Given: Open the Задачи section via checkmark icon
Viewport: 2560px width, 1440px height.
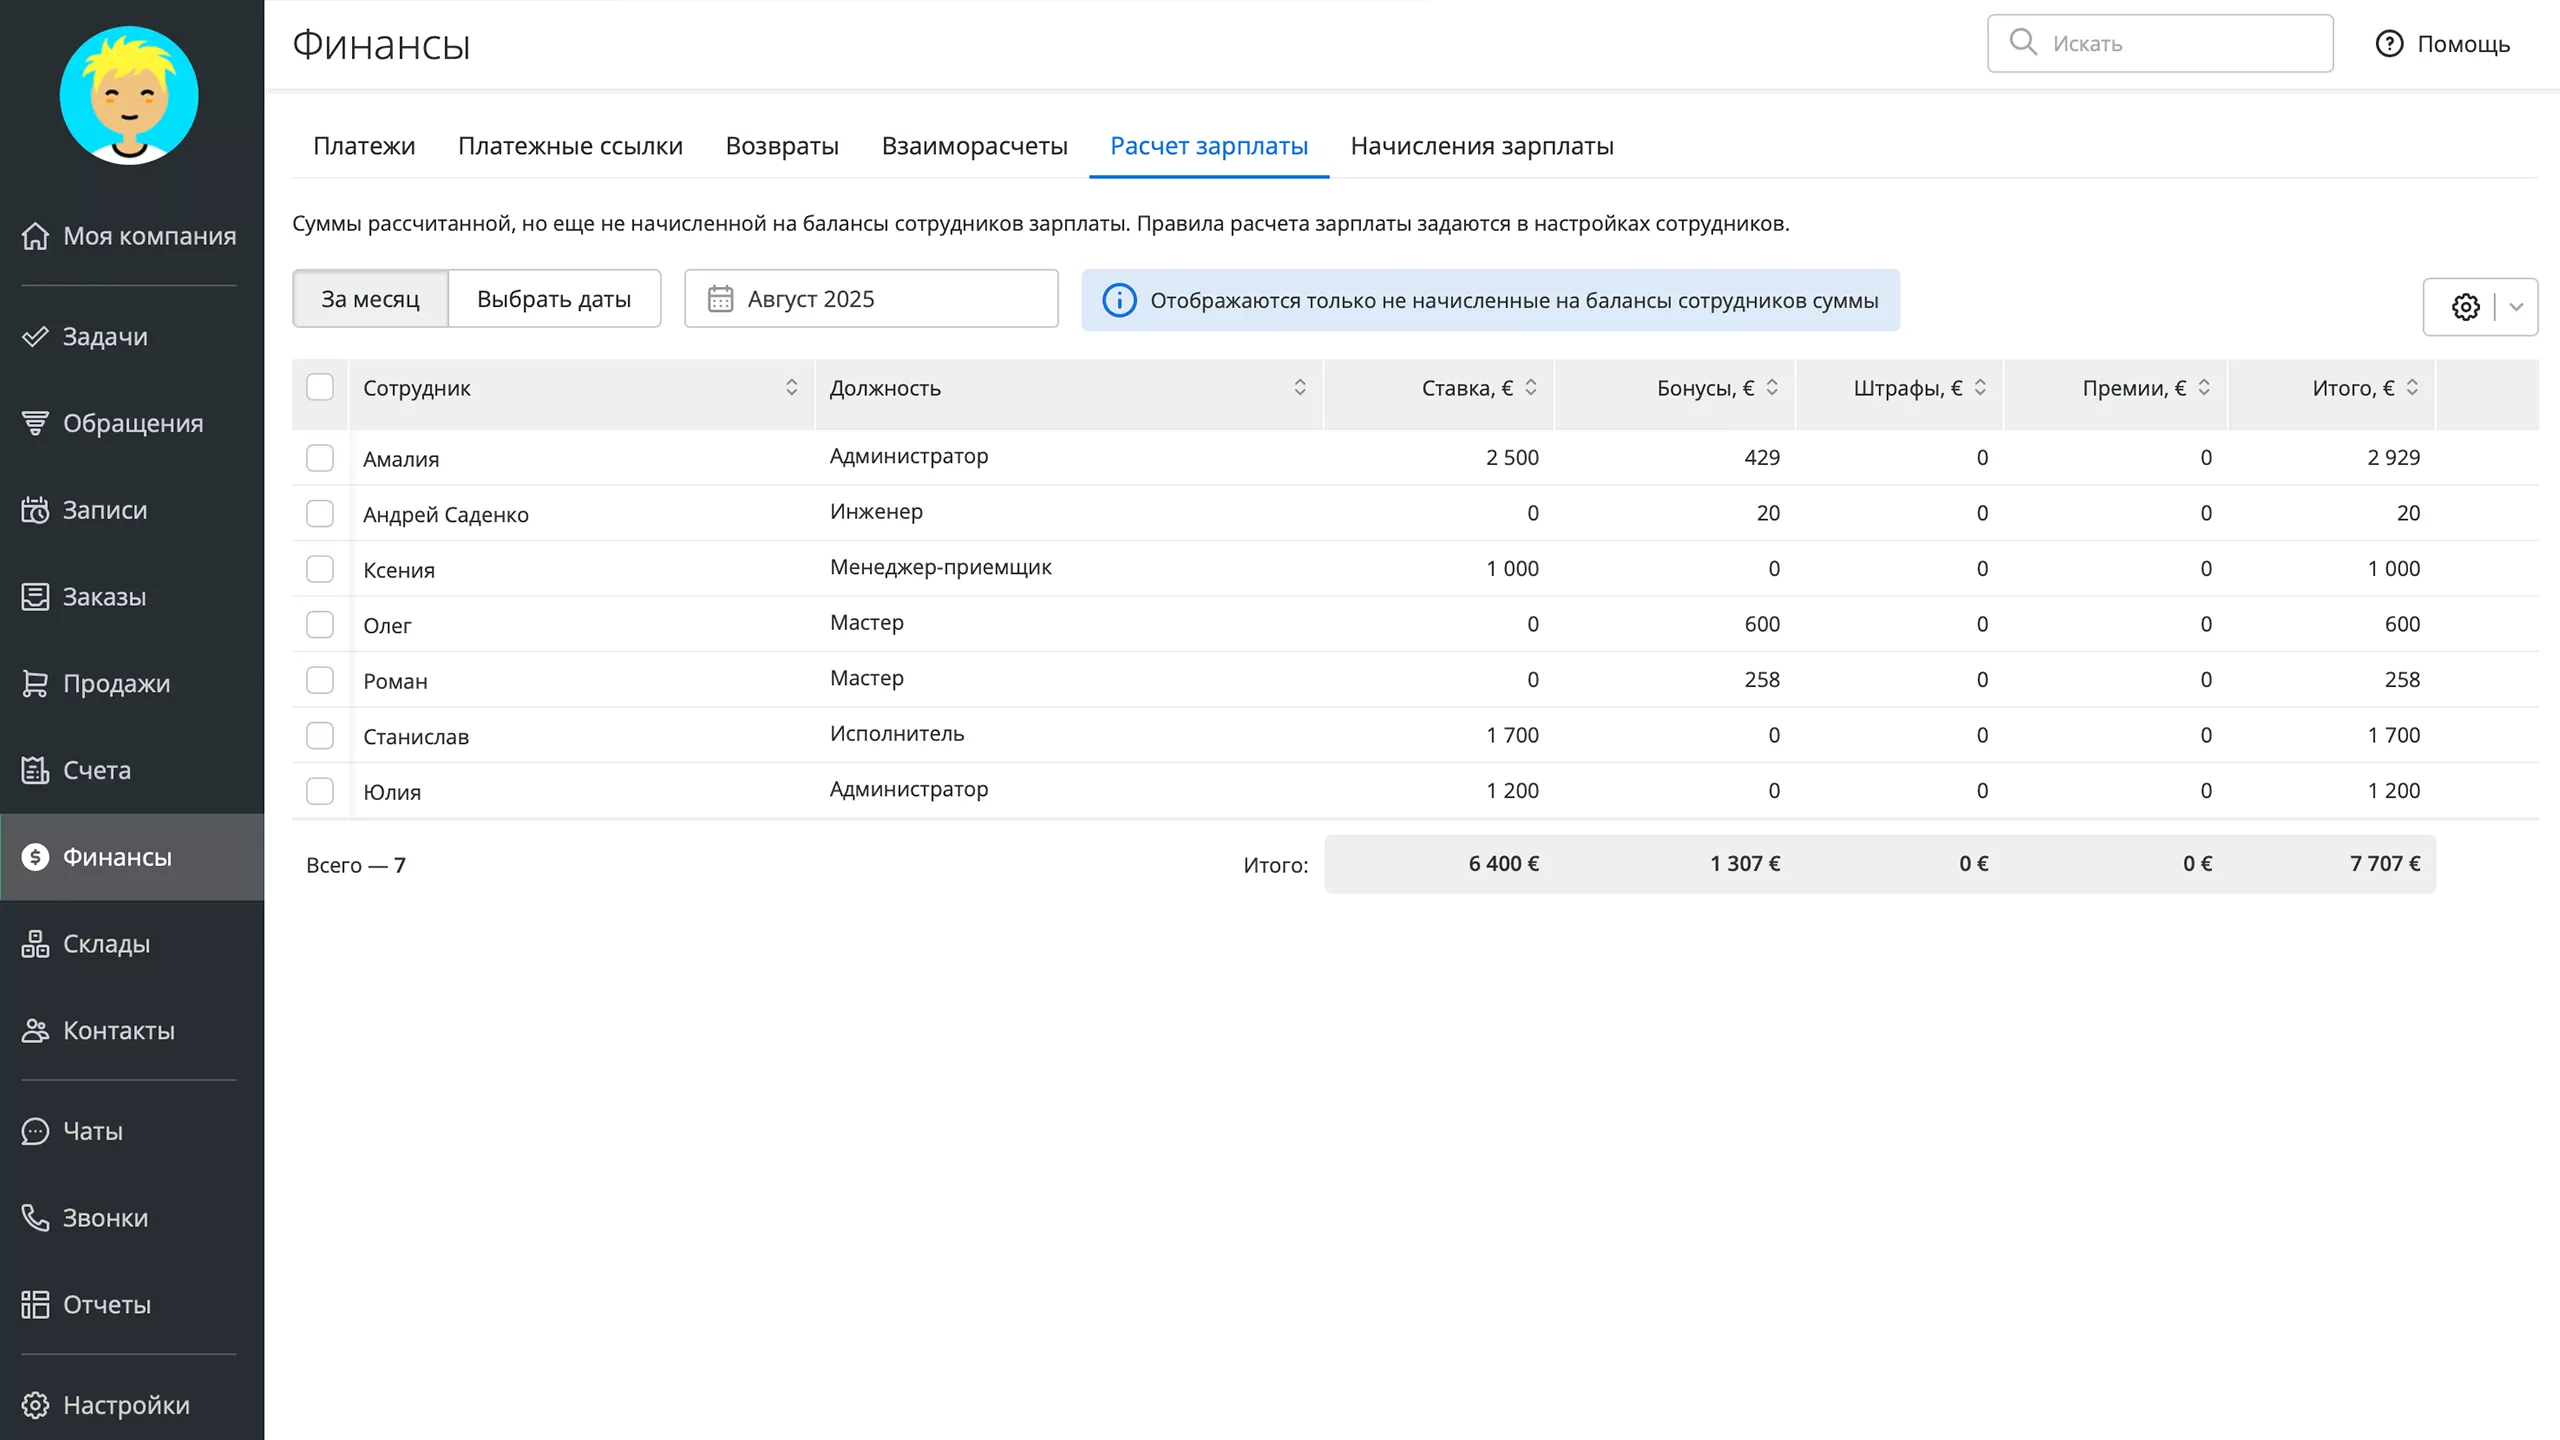Looking at the screenshot, I should click(x=35, y=336).
